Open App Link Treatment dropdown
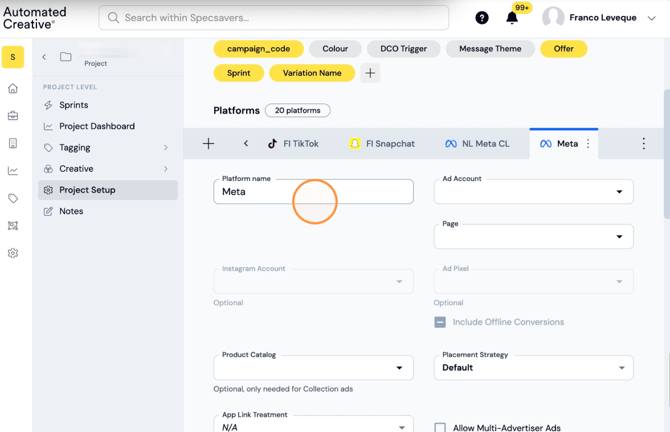The image size is (670, 432). (x=313, y=424)
